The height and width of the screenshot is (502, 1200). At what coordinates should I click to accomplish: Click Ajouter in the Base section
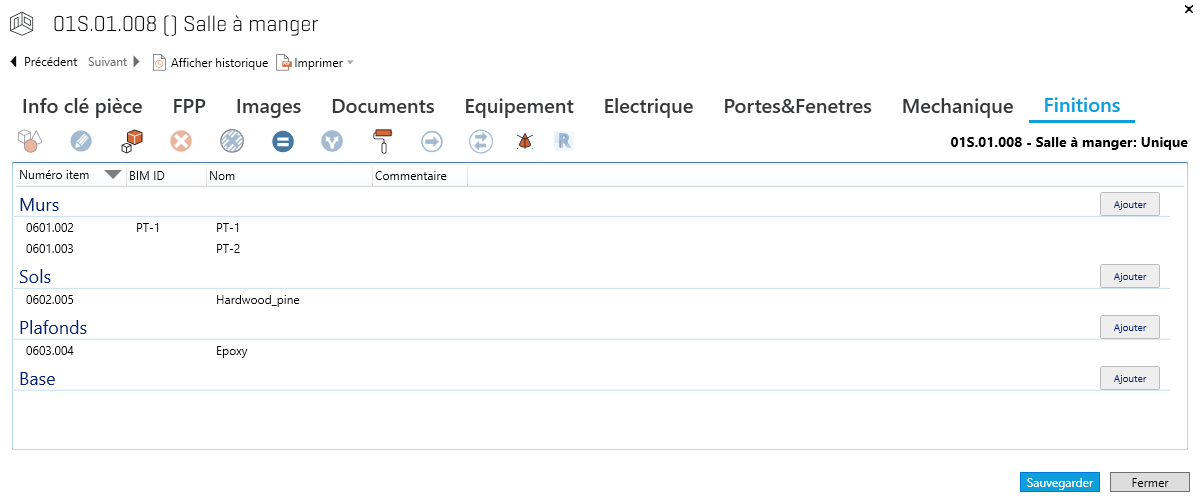(1130, 378)
